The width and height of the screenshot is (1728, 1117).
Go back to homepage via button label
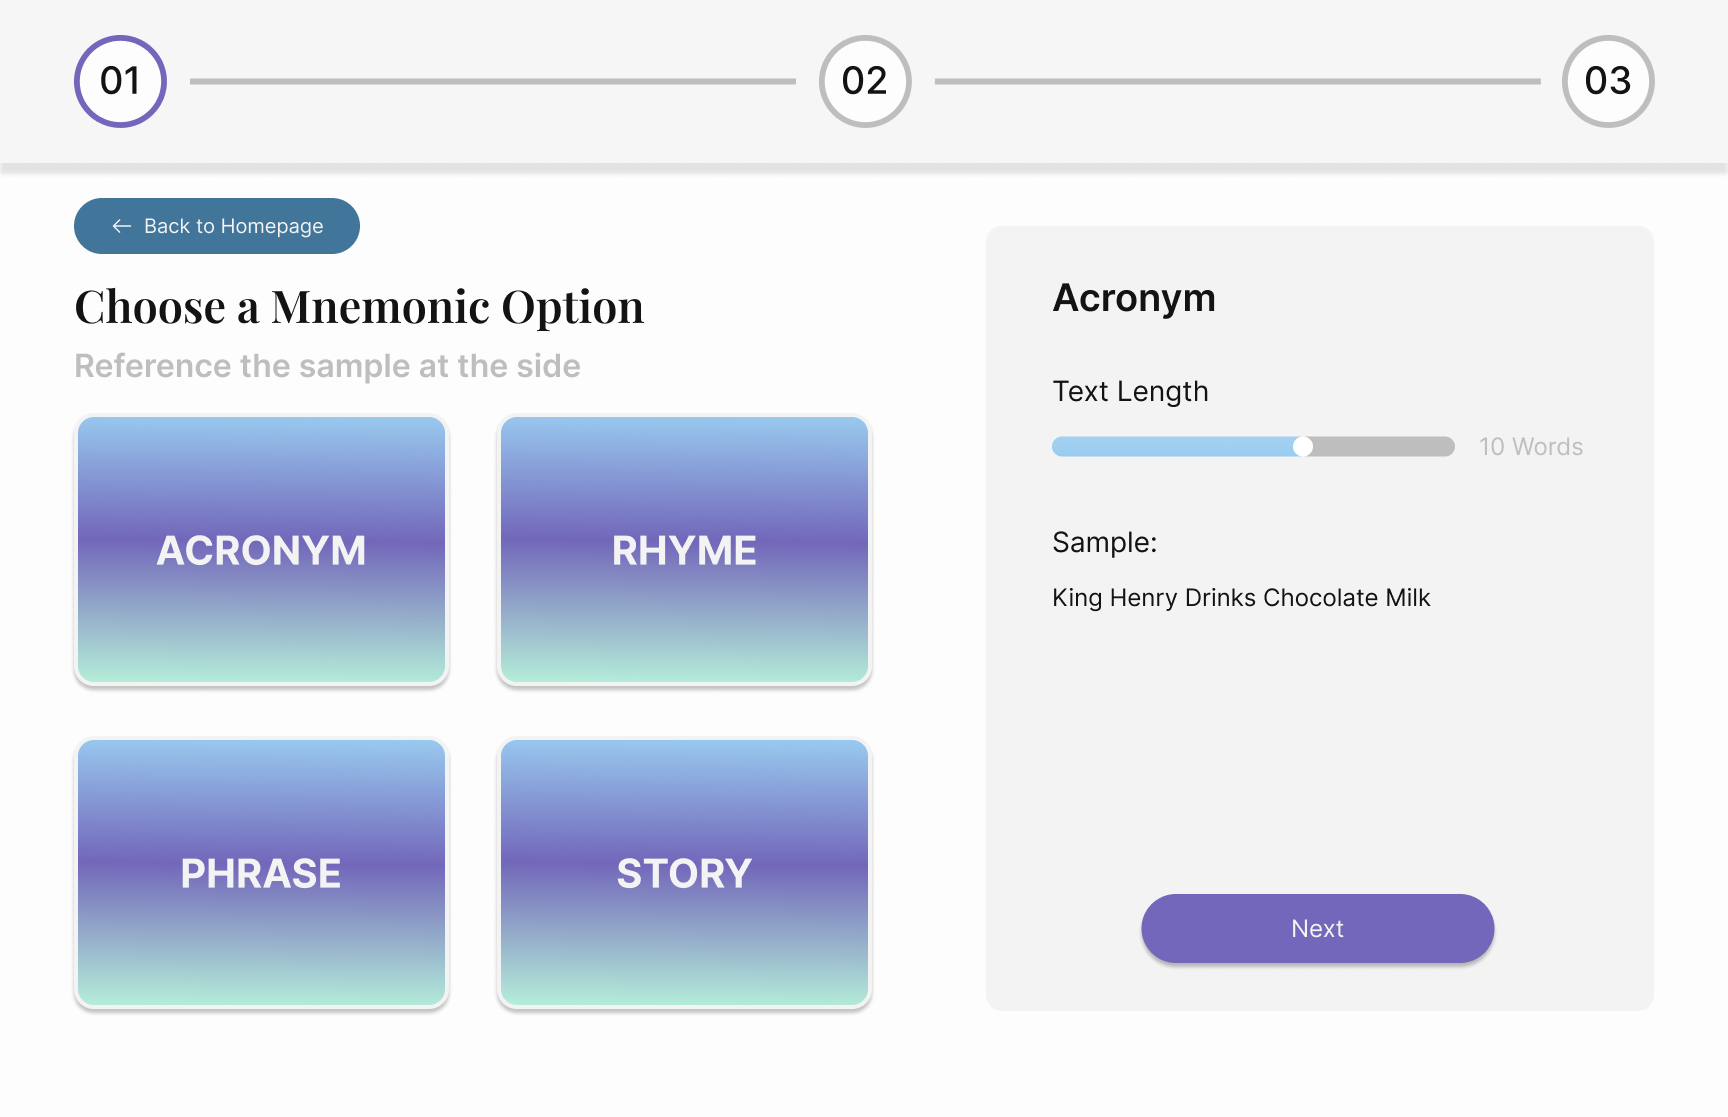(233, 226)
